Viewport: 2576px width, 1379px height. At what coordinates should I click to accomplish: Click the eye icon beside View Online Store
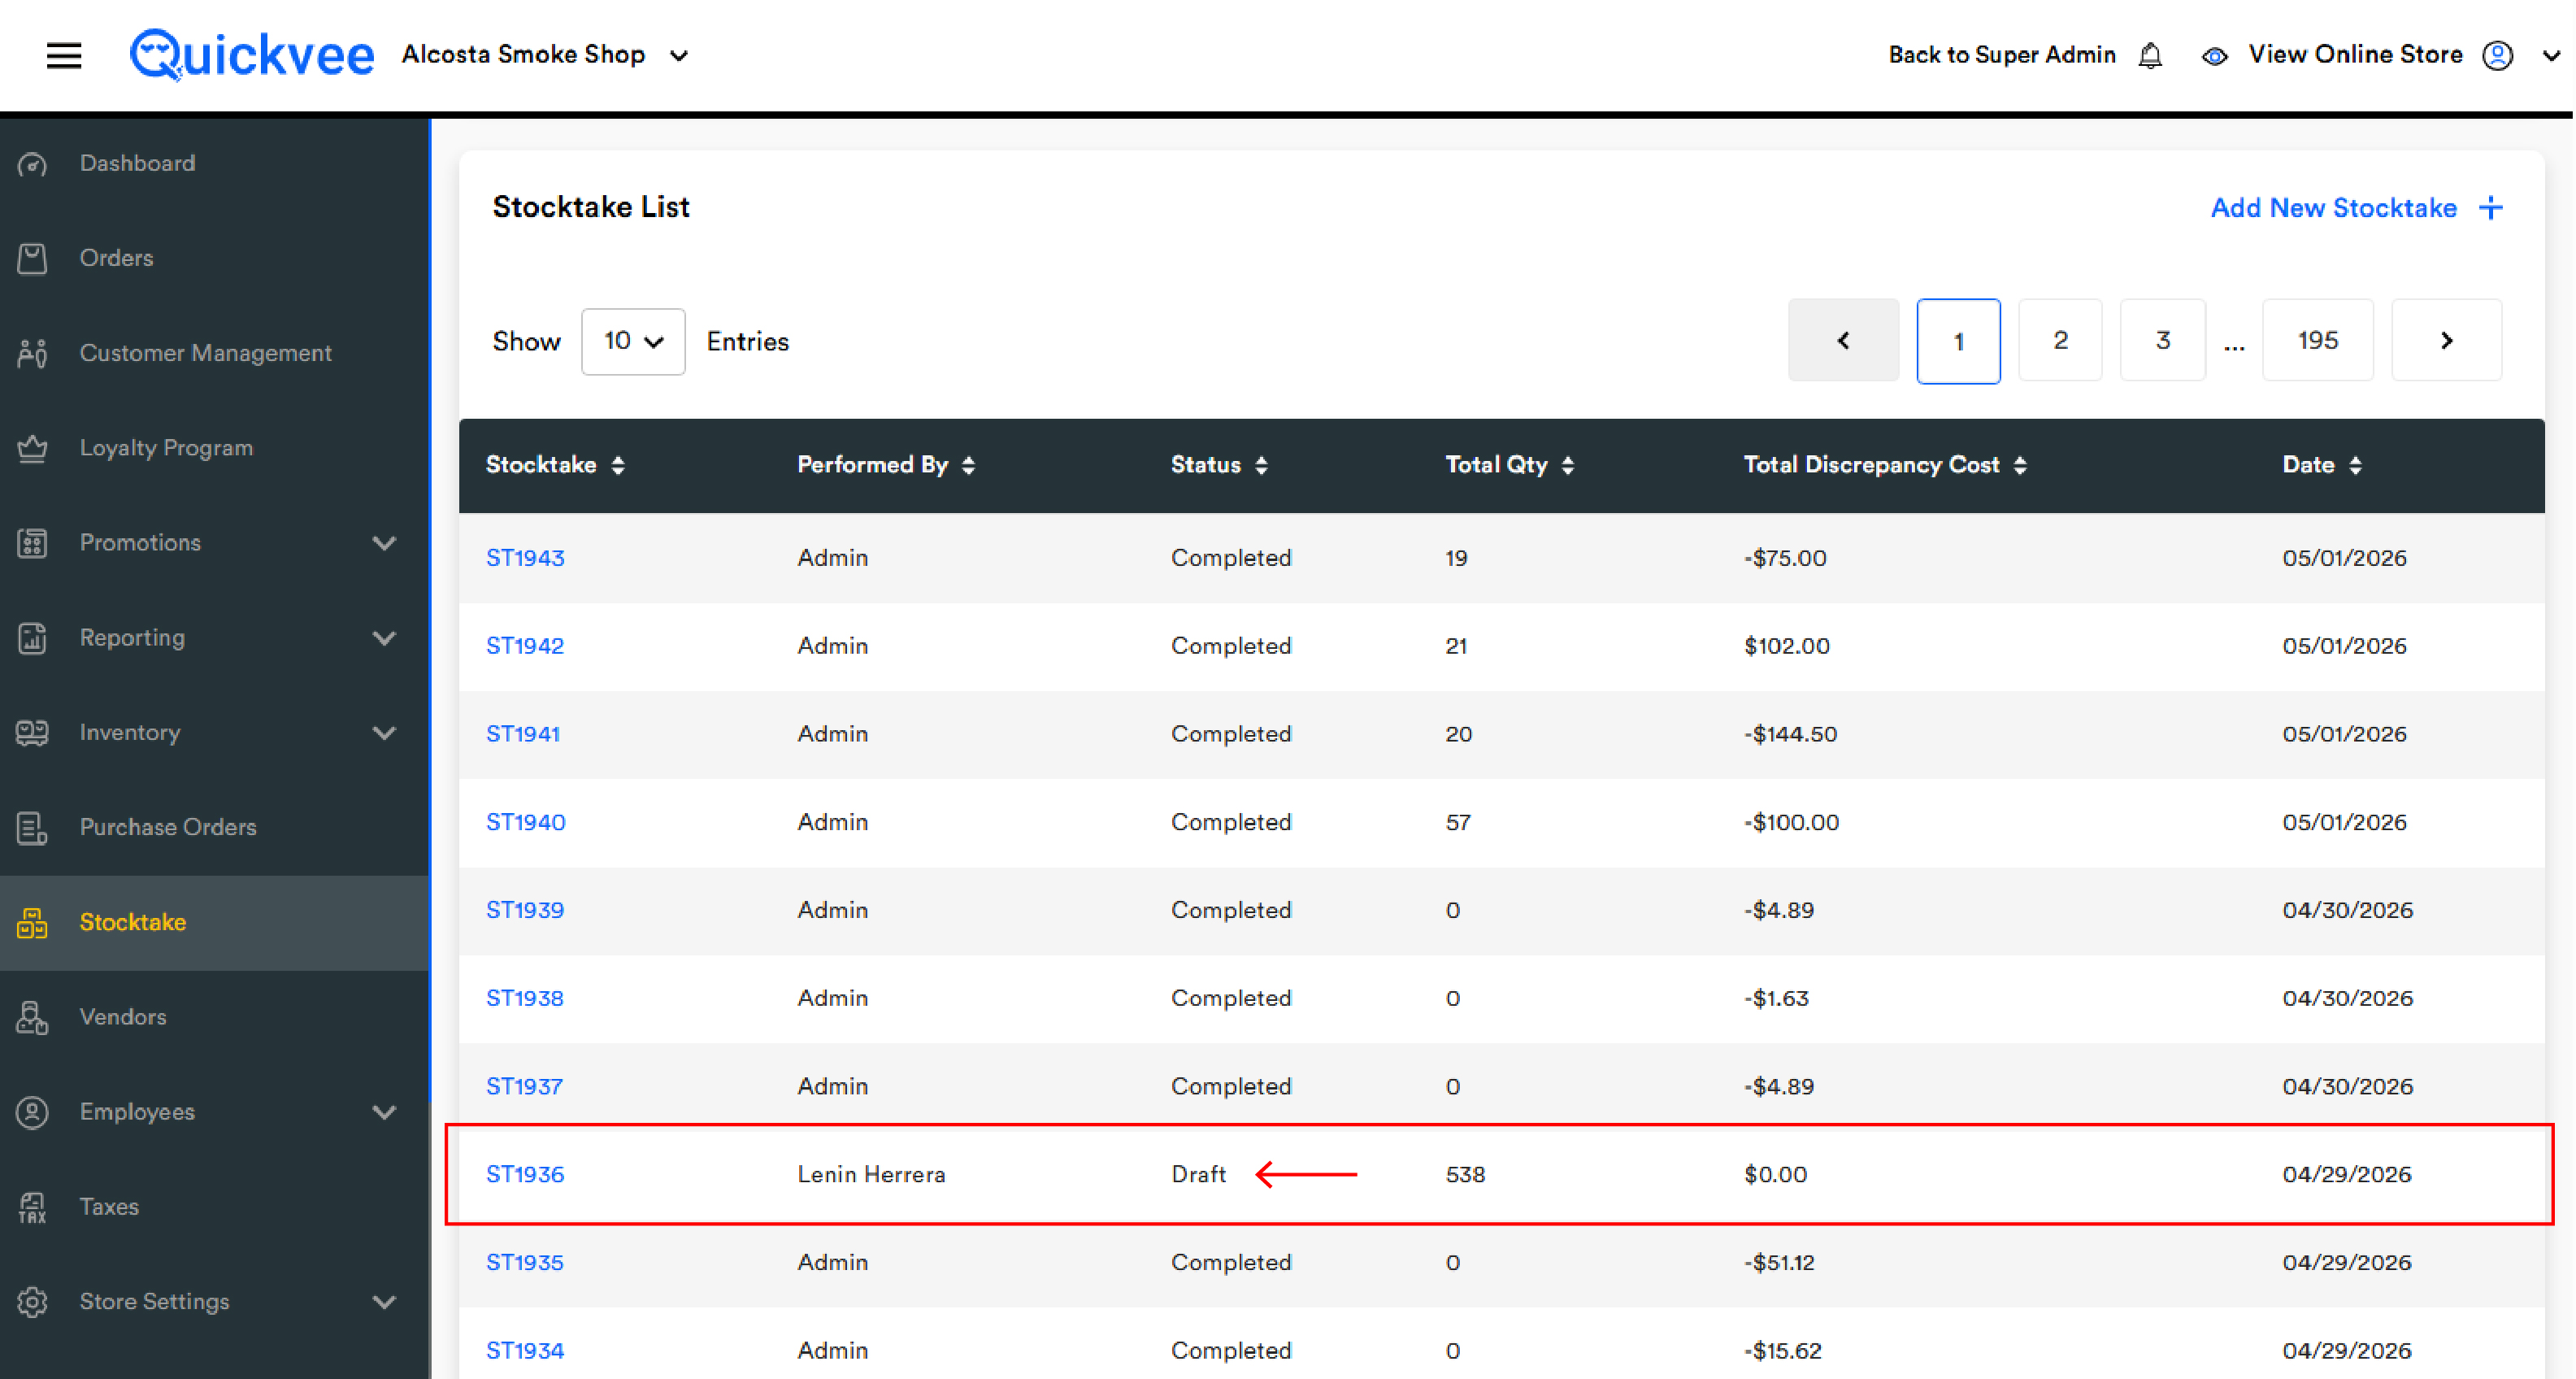coord(2214,56)
